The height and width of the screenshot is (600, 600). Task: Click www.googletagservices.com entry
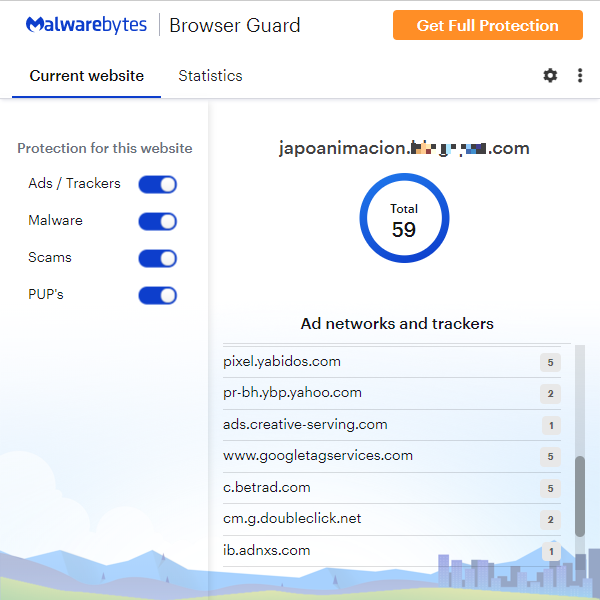392,457
